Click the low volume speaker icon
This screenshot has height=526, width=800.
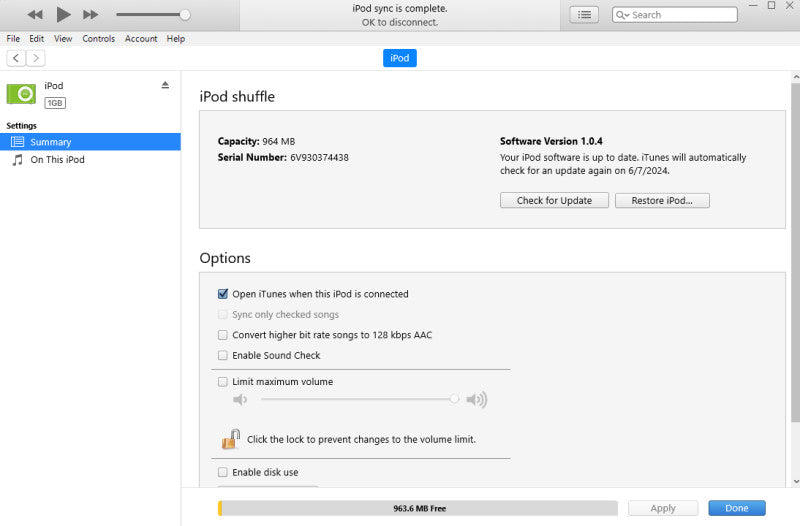pyautogui.click(x=240, y=399)
